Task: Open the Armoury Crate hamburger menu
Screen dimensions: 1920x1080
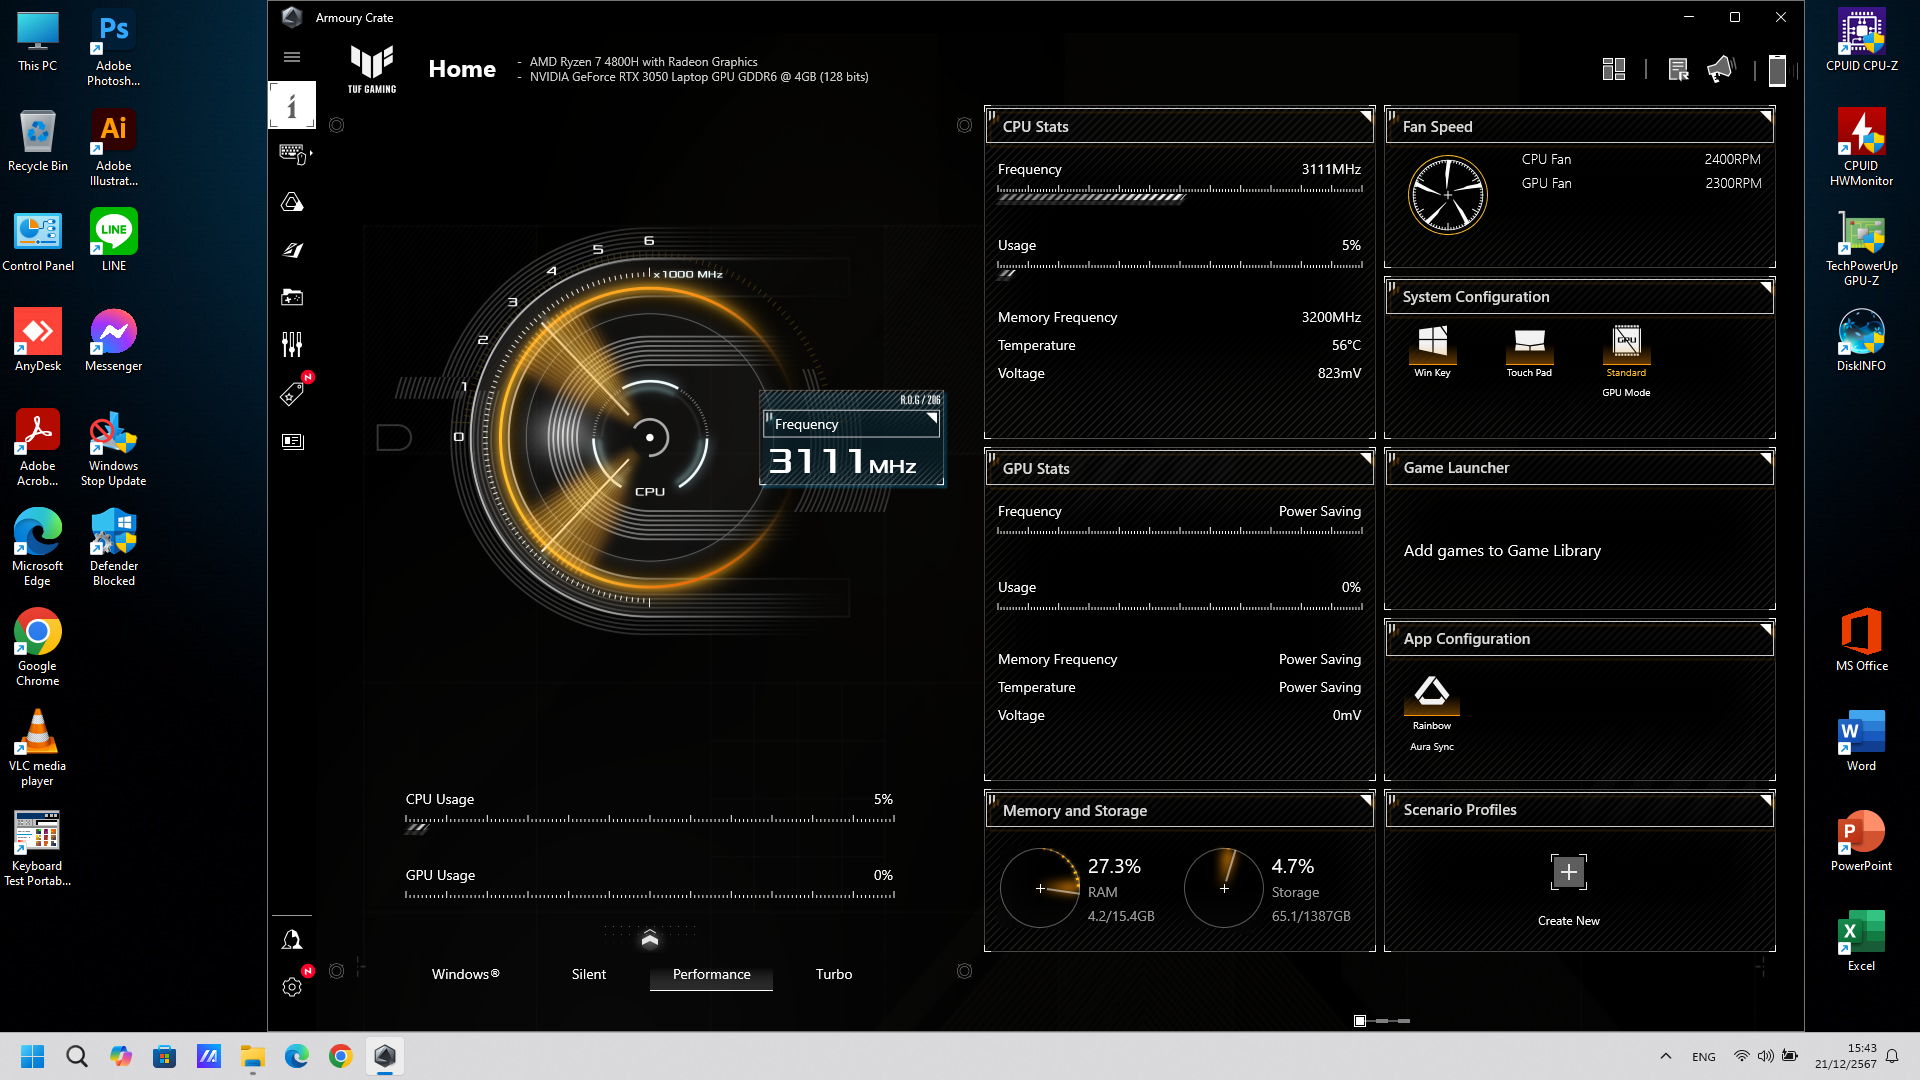Action: (x=292, y=57)
